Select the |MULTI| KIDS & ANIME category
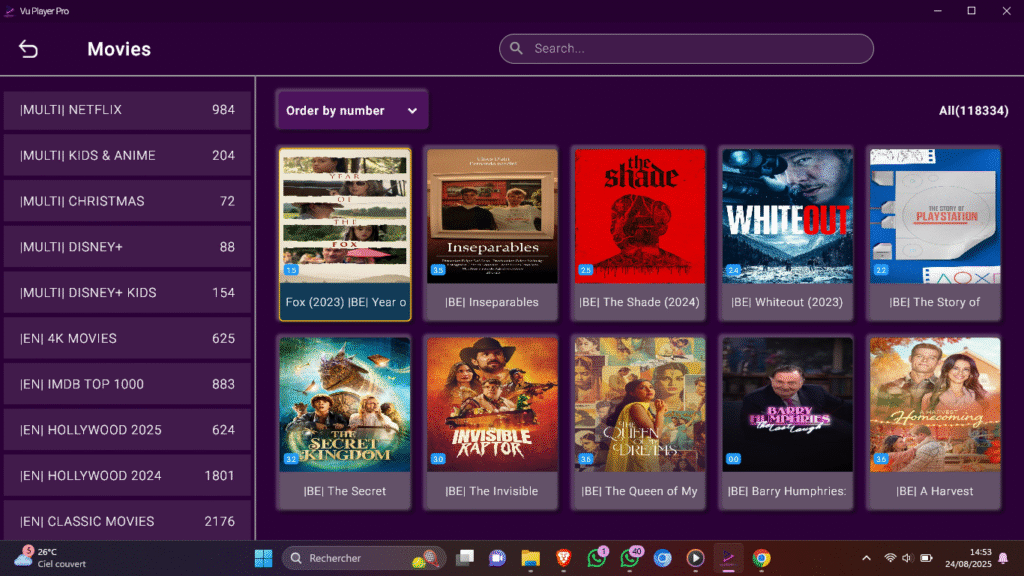Image resolution: width=1024 pixels, height=576 pixels. pyautogui.click(x=127, y=155)
